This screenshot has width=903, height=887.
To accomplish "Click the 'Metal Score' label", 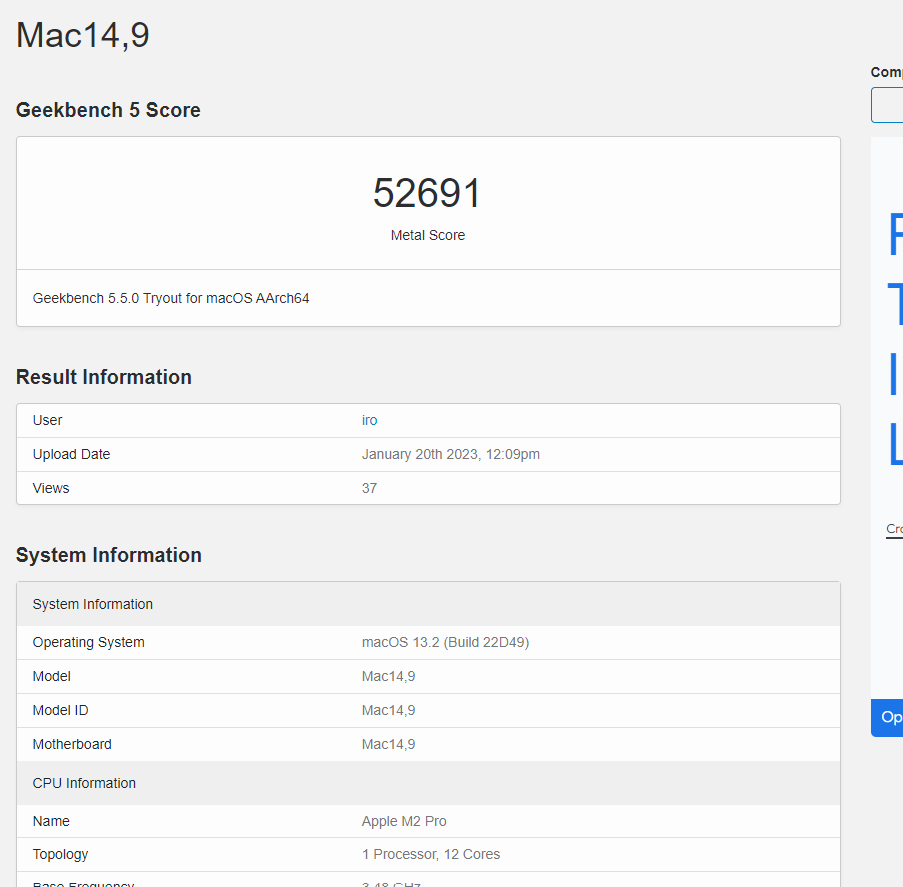I will pyautogui.click(x=427, y=235).
